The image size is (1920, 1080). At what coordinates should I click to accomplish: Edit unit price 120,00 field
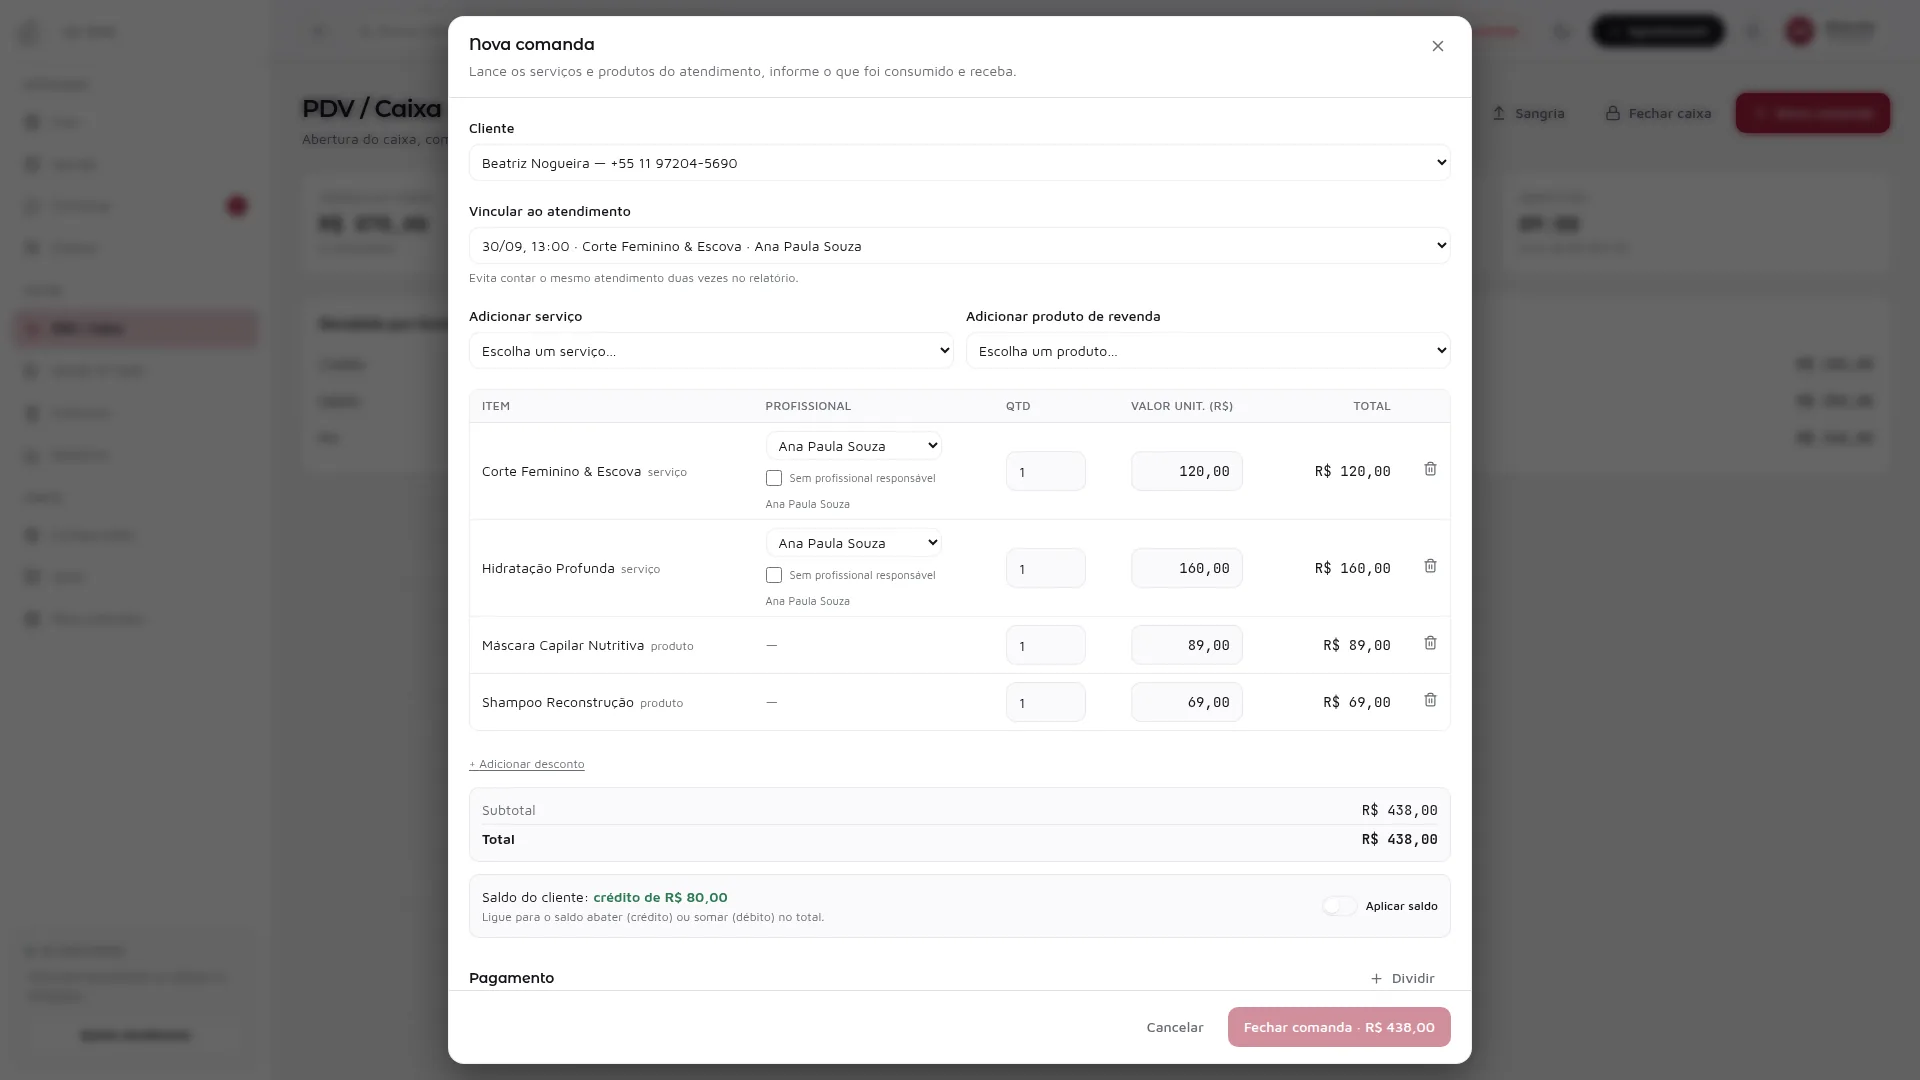[x=1186, y=471]
